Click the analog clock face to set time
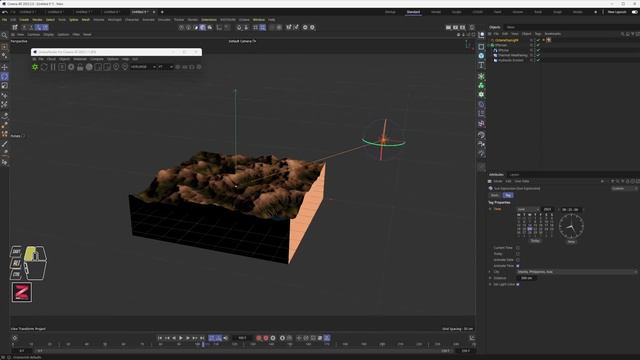 571,226
